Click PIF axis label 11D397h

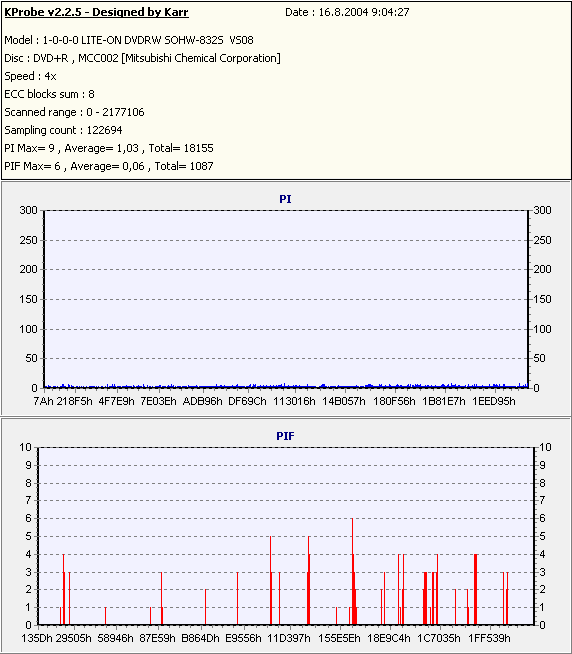[289, 638]
